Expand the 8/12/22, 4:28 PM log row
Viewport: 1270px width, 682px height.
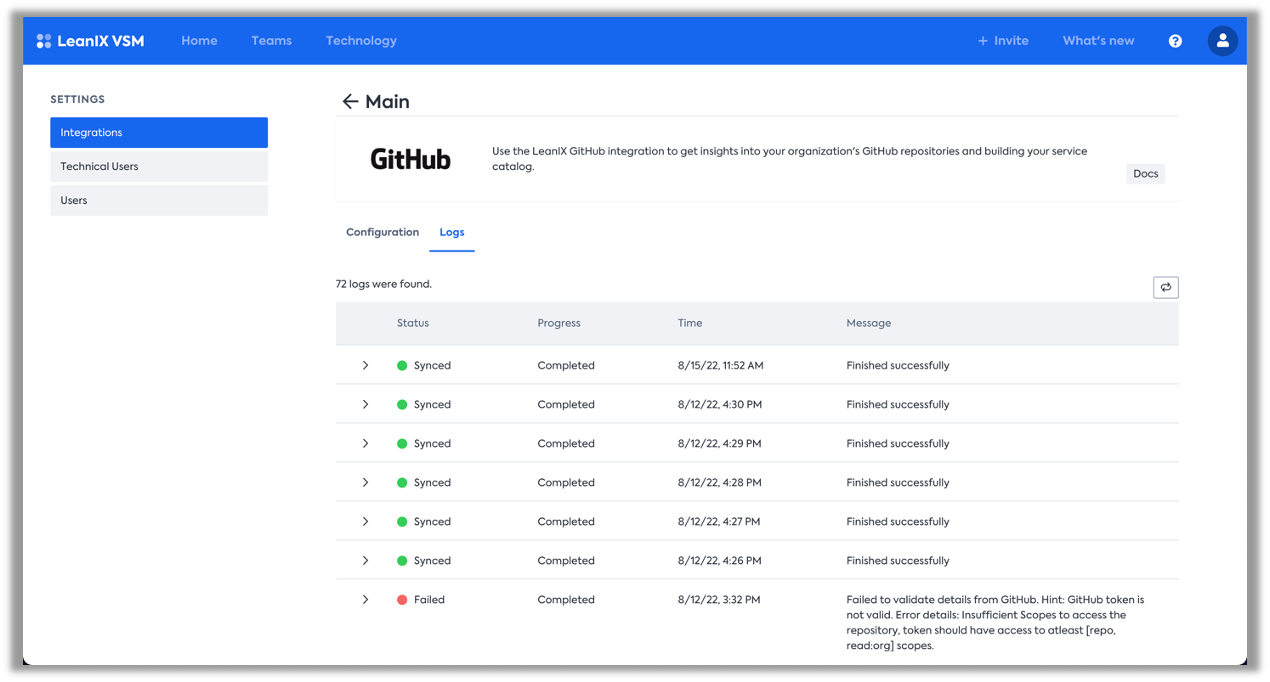365,483
